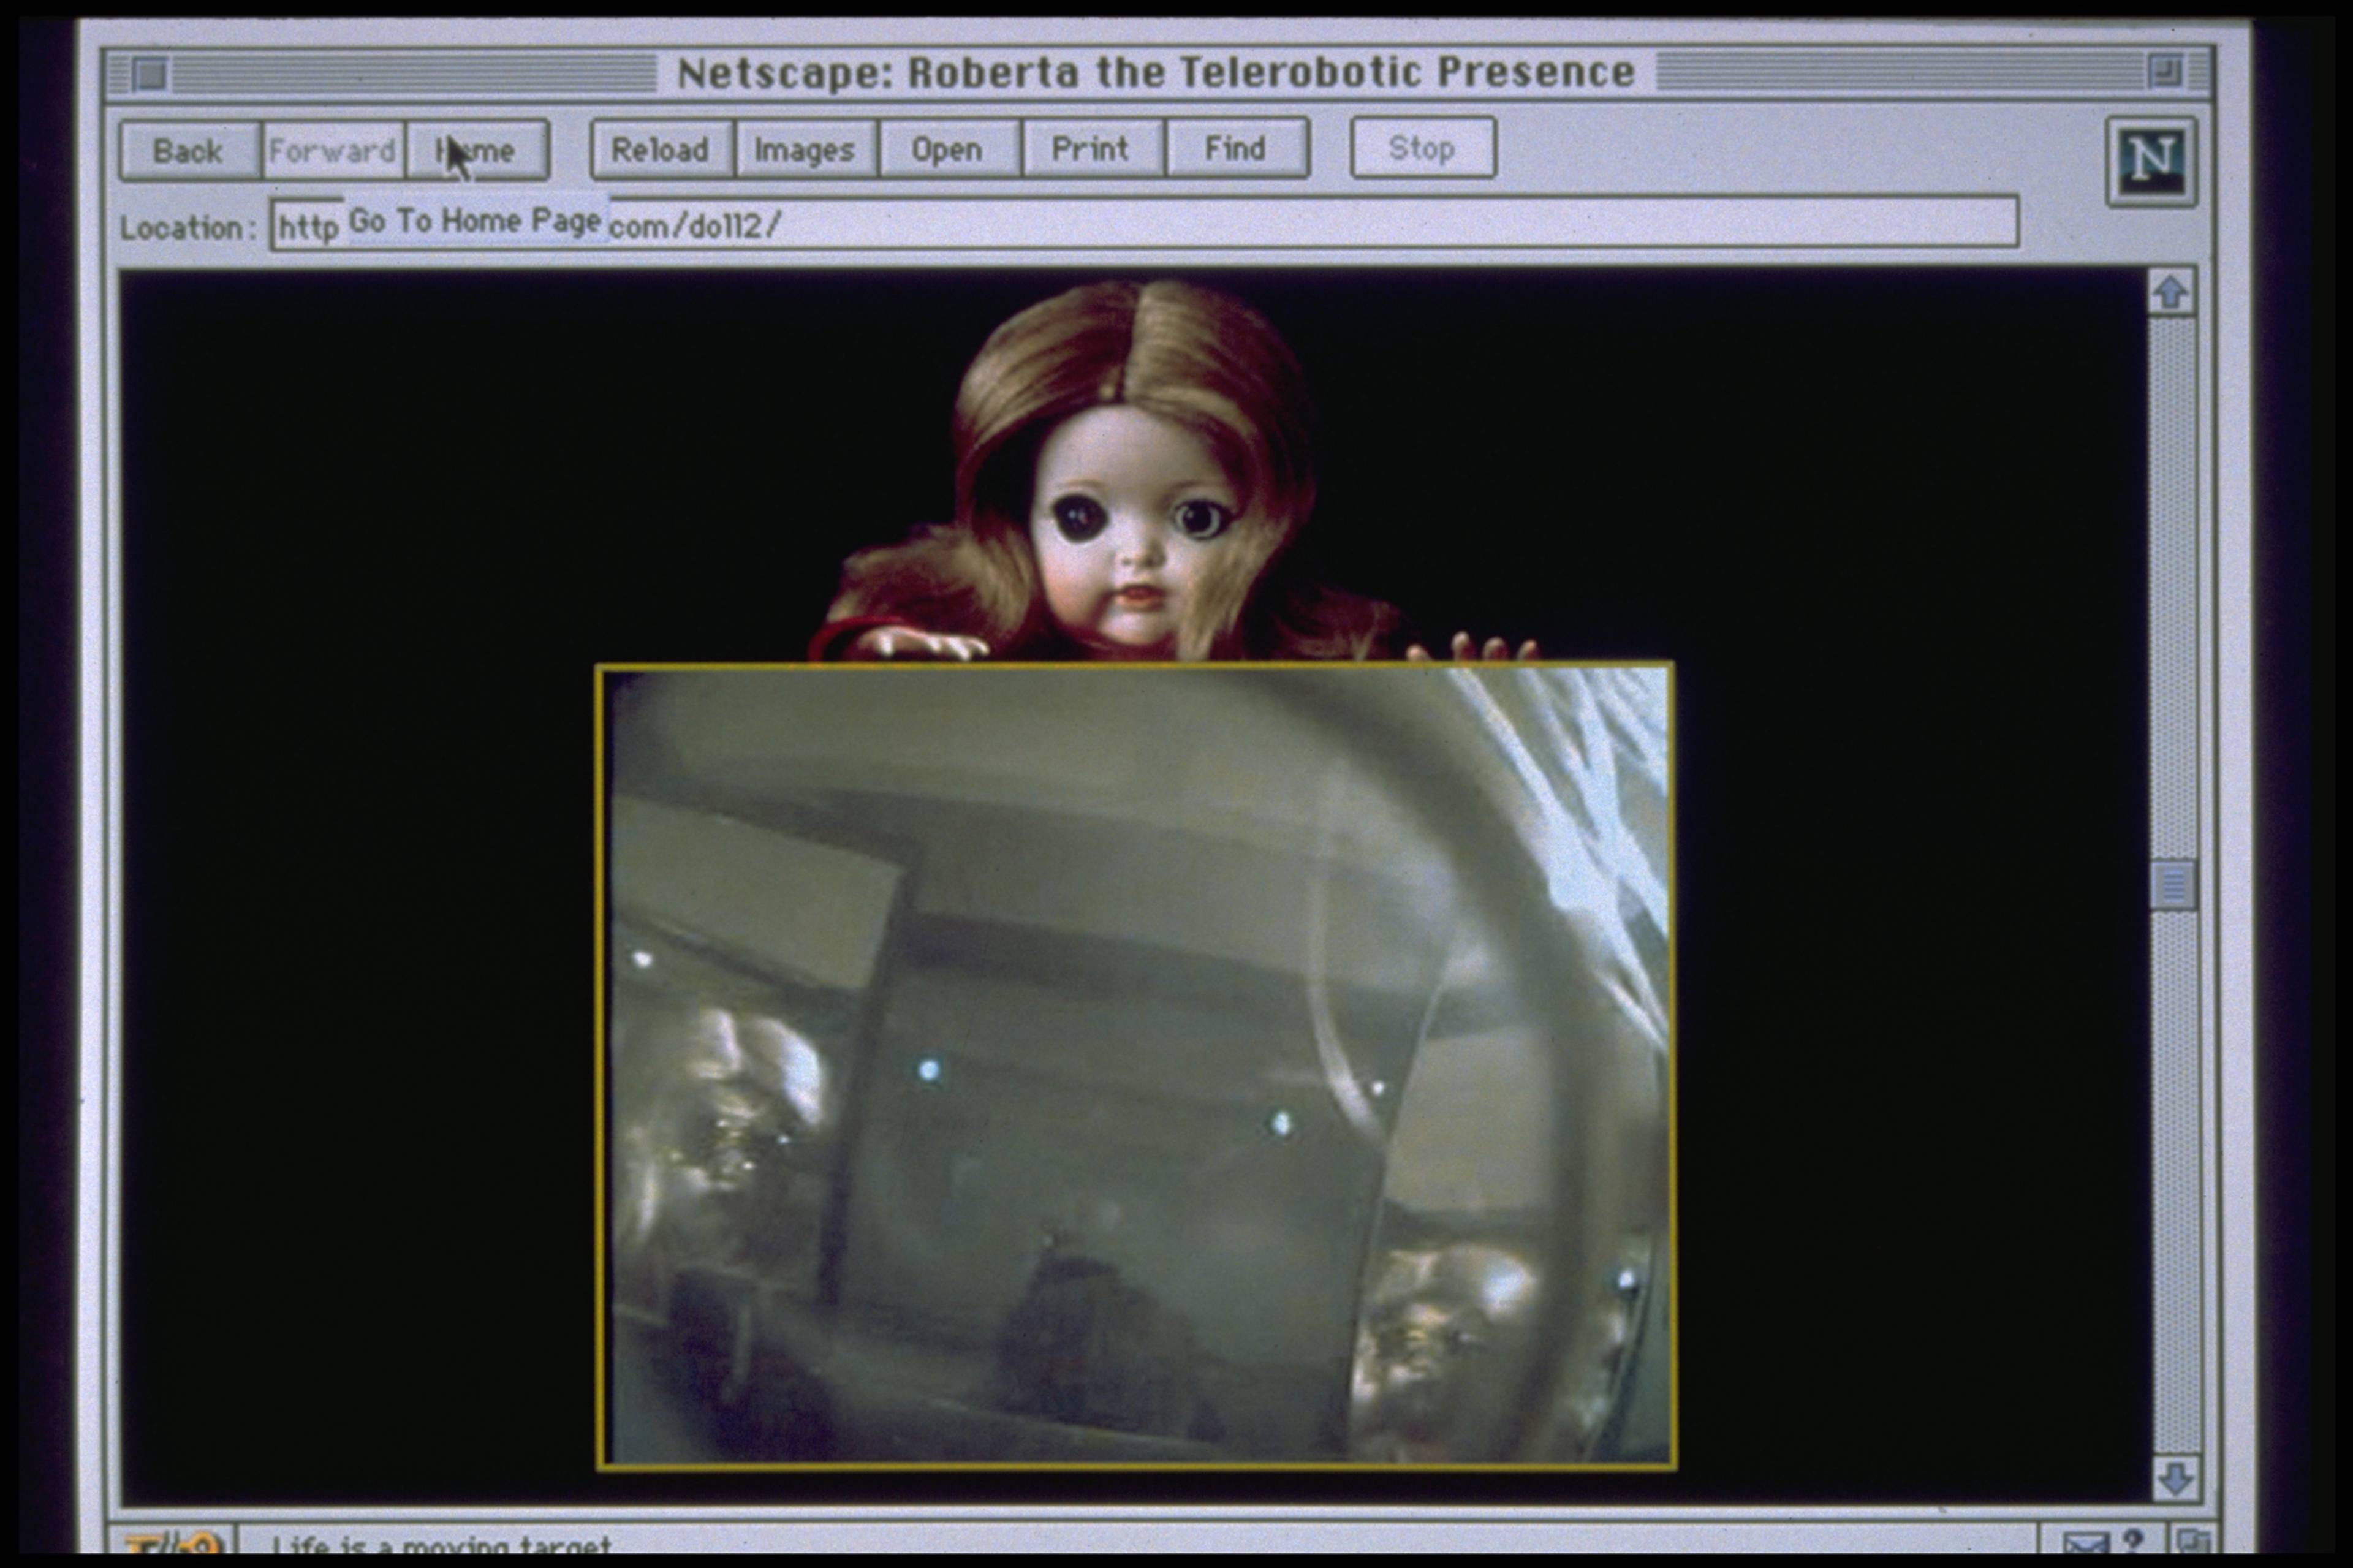Print the page using Print button

point(1090,149)
